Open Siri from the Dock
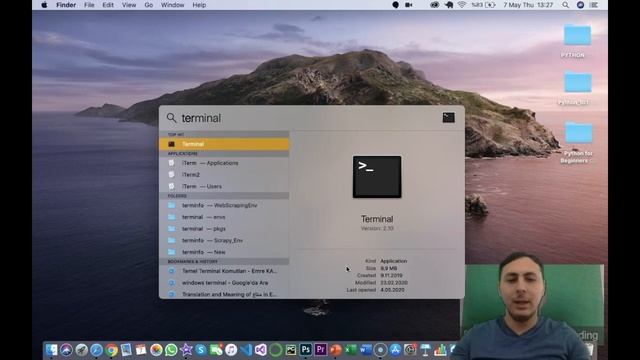The height and width of the screenshot is (360, 640). (x=66, y=350)
